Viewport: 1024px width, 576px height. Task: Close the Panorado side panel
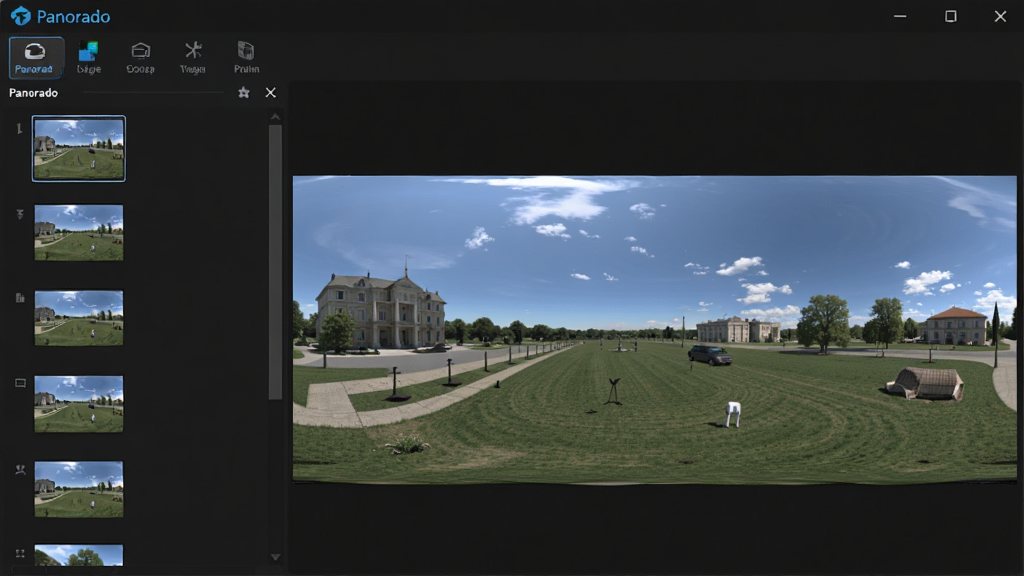click(x=270, y=93)
